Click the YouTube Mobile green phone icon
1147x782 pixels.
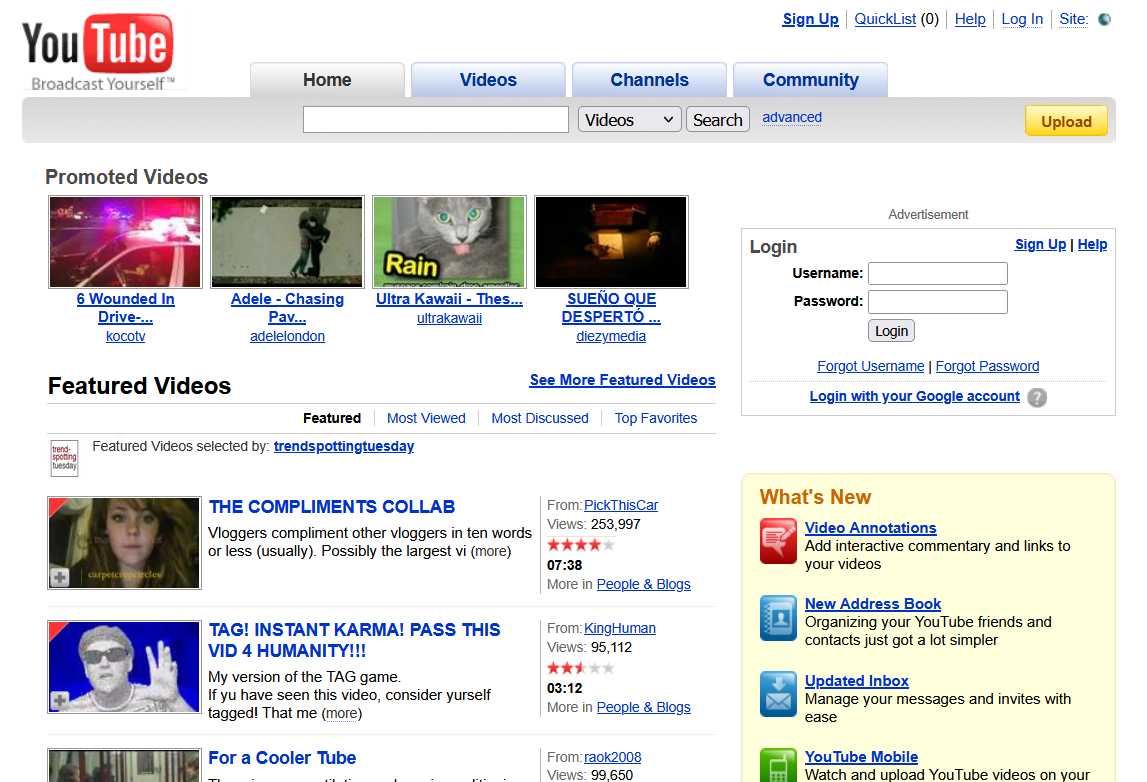(778, 765)
